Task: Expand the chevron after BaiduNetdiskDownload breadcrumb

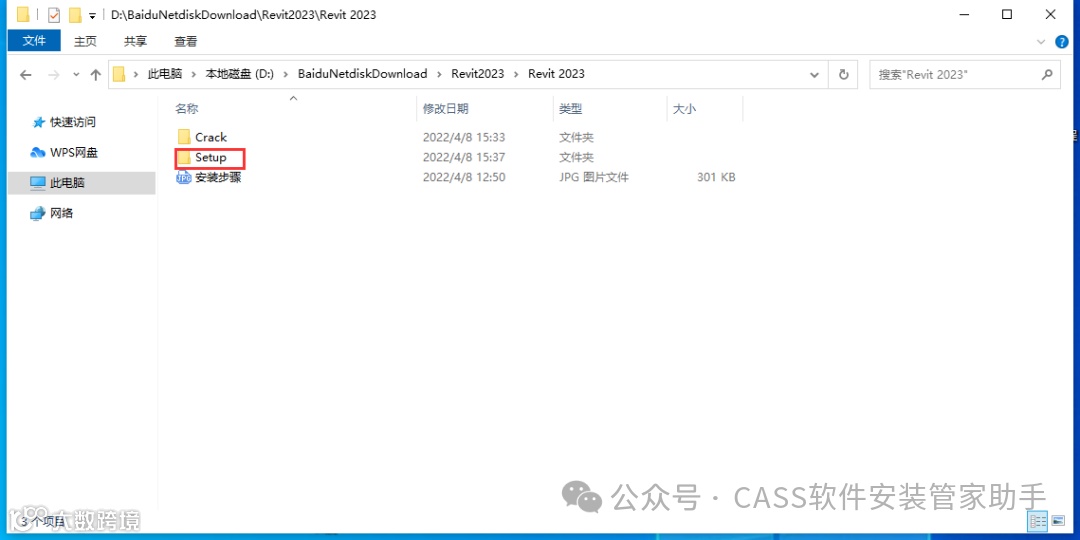Action: tap(439, 74)
